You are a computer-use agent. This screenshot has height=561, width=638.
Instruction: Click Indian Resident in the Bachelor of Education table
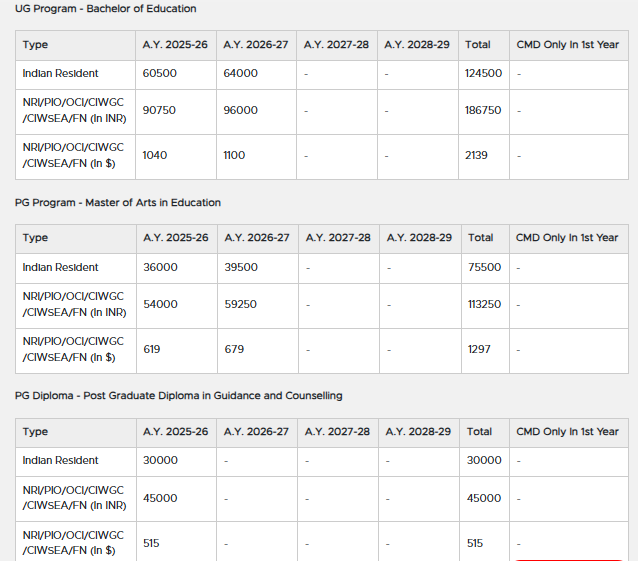click(x=60, y=74)
